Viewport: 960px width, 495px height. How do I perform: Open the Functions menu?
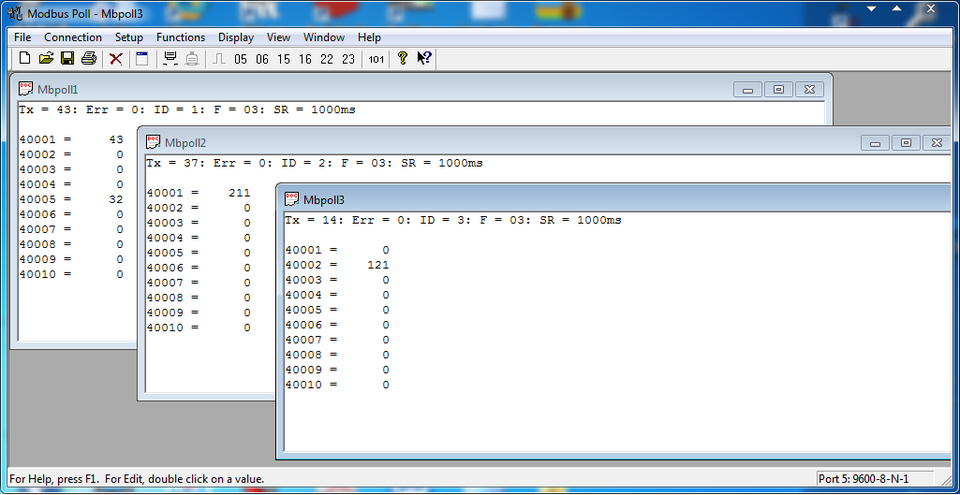[x=181, y=37]
